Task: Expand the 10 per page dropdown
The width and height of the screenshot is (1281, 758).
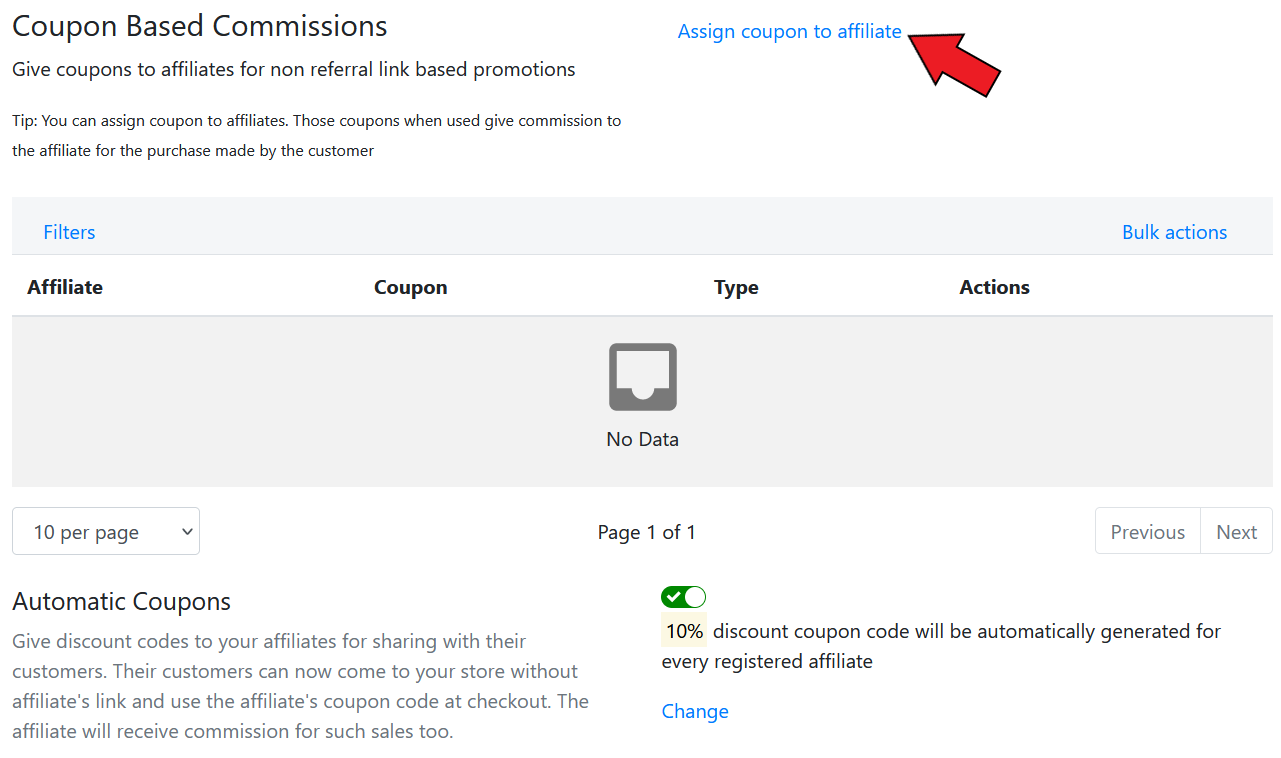Action: (106, 531)
